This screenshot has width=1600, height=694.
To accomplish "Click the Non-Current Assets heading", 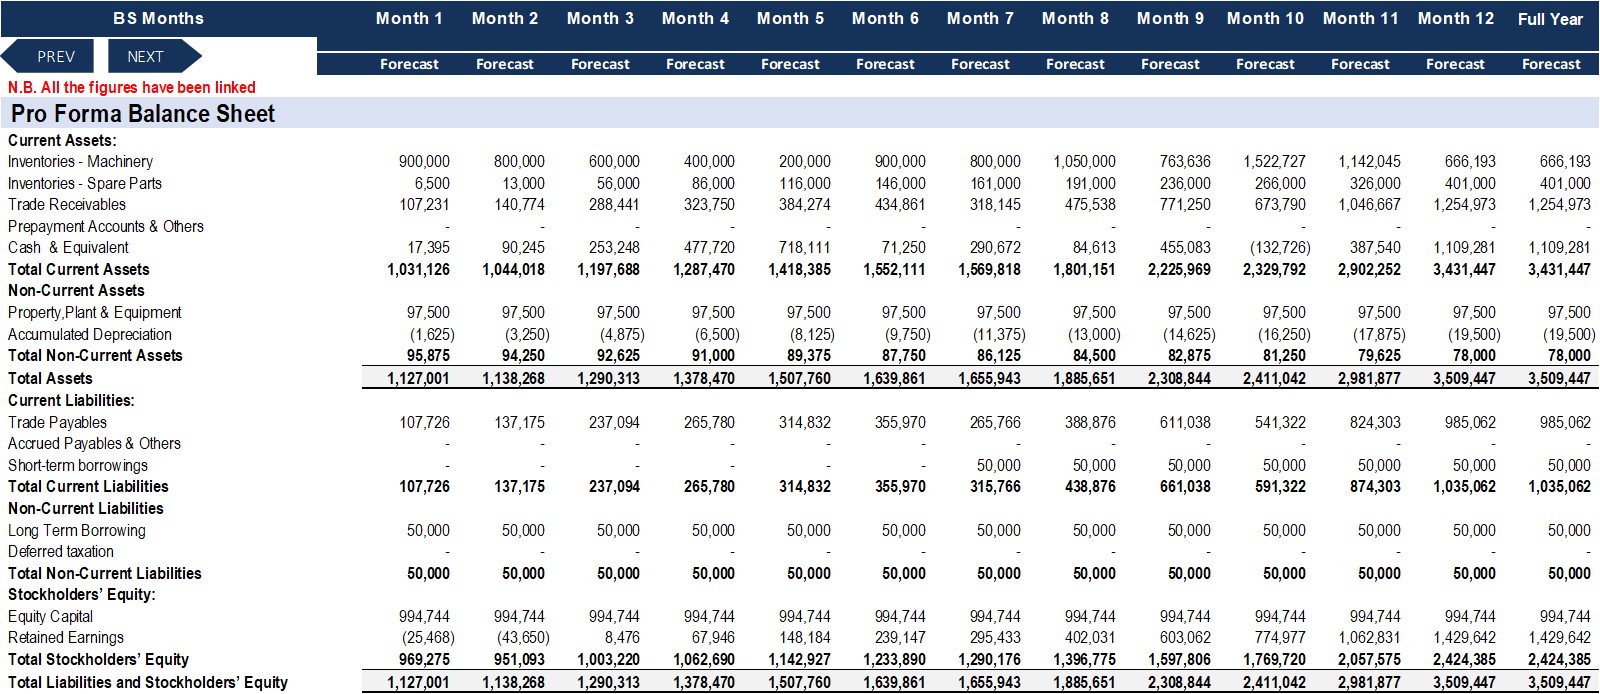I will (x=76, y=290).
